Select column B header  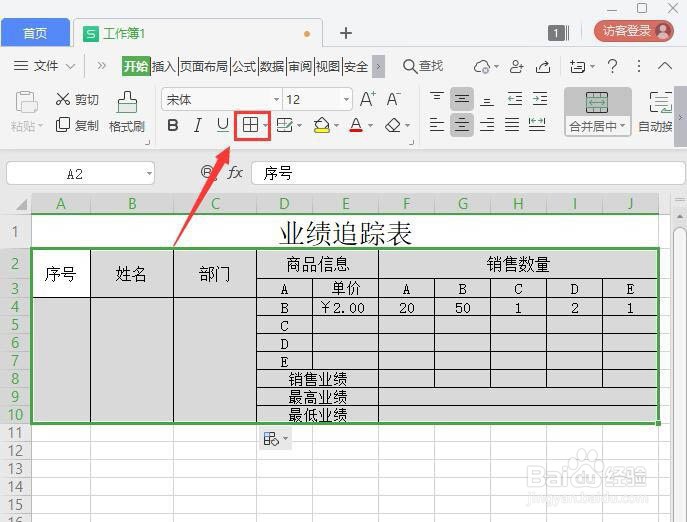click(x=132, y=204)
